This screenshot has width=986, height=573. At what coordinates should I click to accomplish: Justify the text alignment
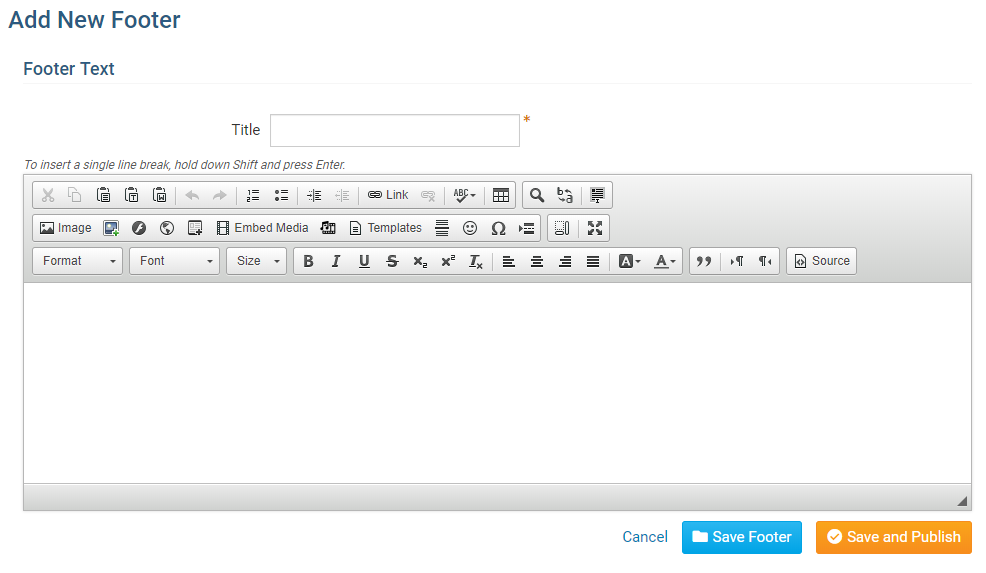(592, 261)
